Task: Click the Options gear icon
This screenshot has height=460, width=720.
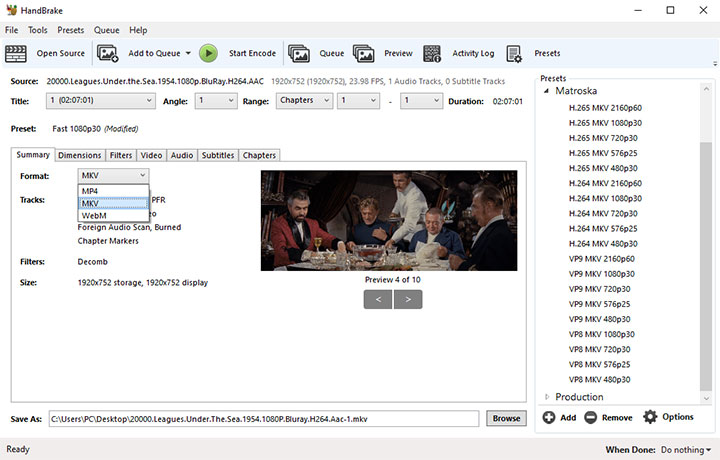Action: point(650,417)
